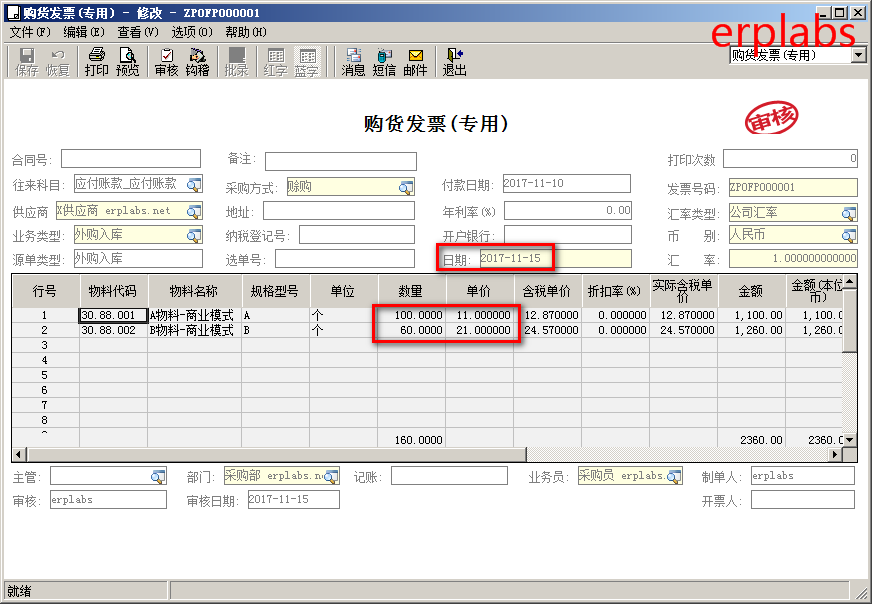Click the 红字 red invoice icon

click(x=275, y=61)
